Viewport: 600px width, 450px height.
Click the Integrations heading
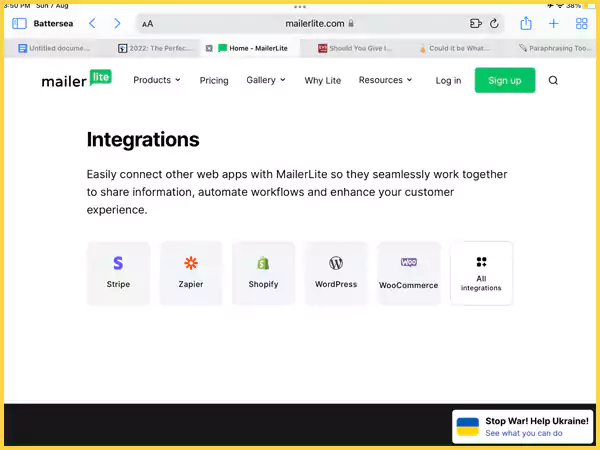tap(143, 140)
